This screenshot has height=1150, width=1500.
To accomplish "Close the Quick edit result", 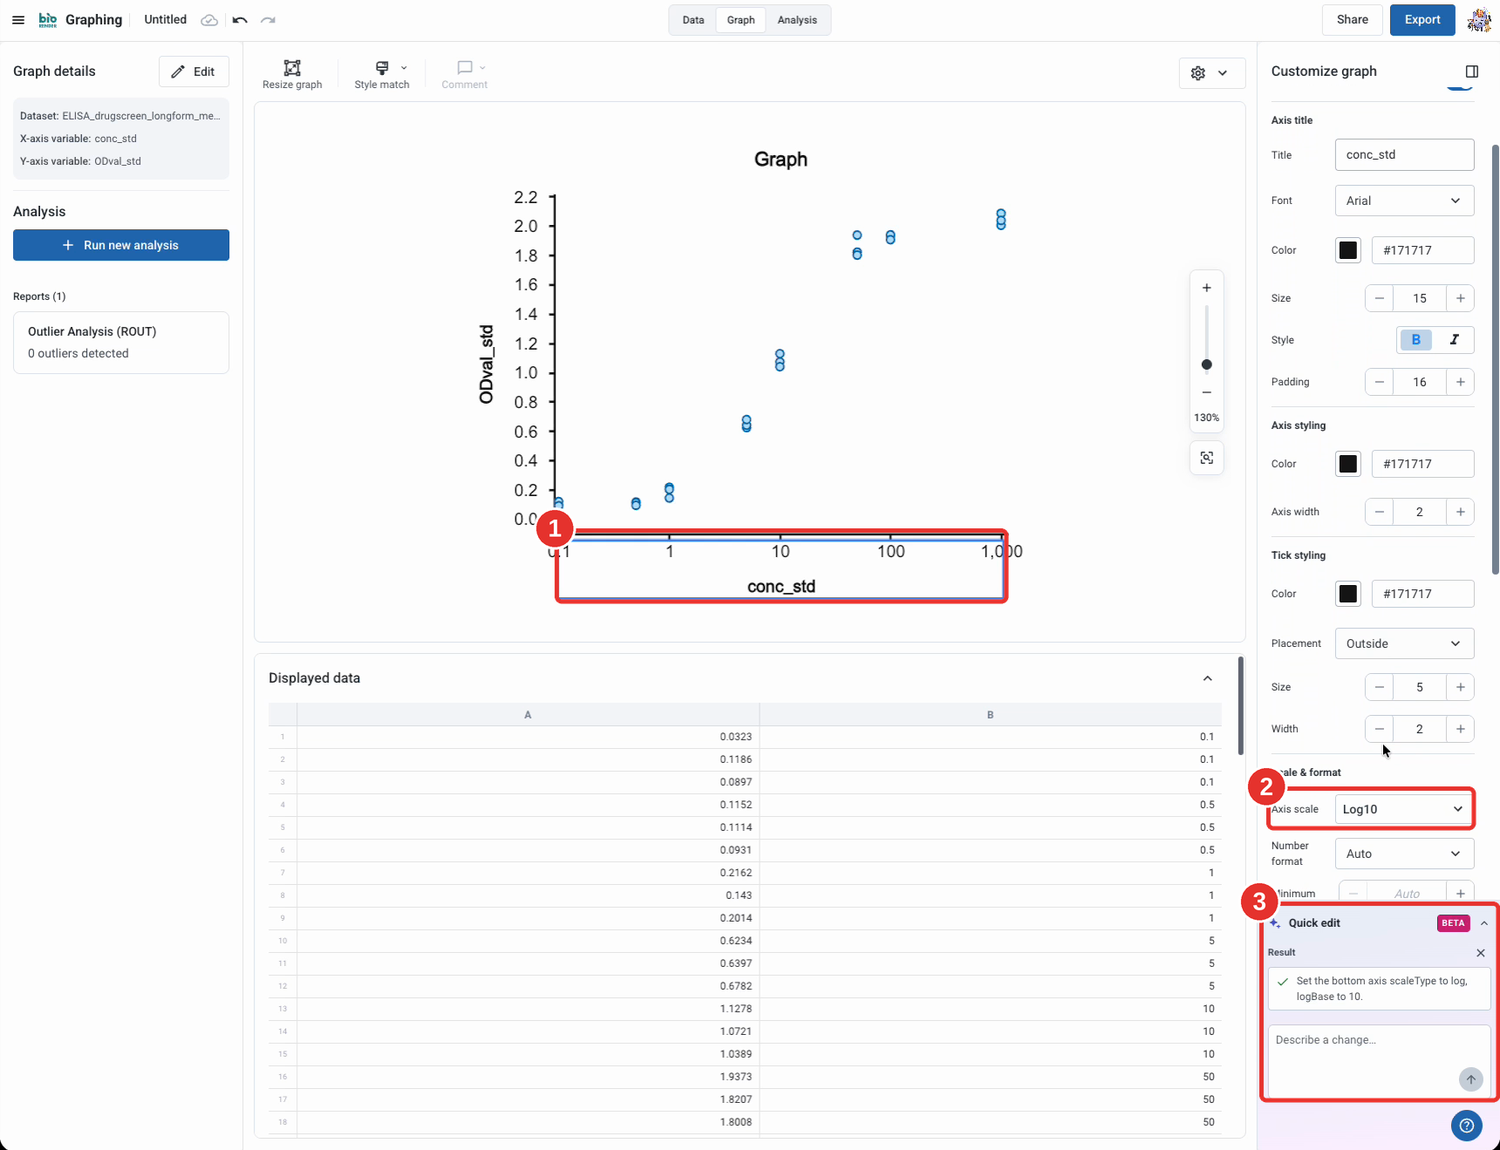I will 1481,953.
